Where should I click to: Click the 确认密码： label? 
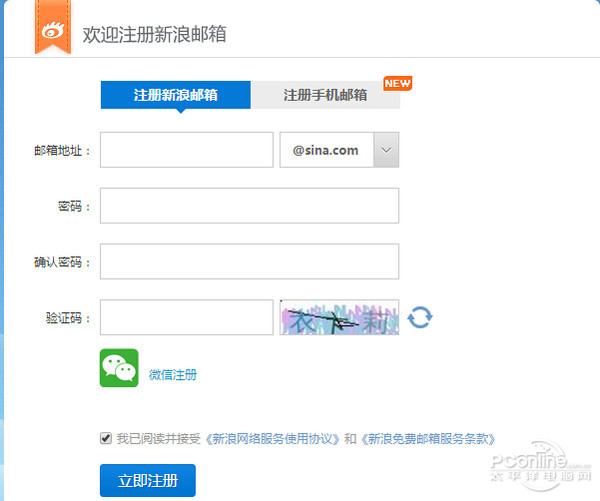63,262
